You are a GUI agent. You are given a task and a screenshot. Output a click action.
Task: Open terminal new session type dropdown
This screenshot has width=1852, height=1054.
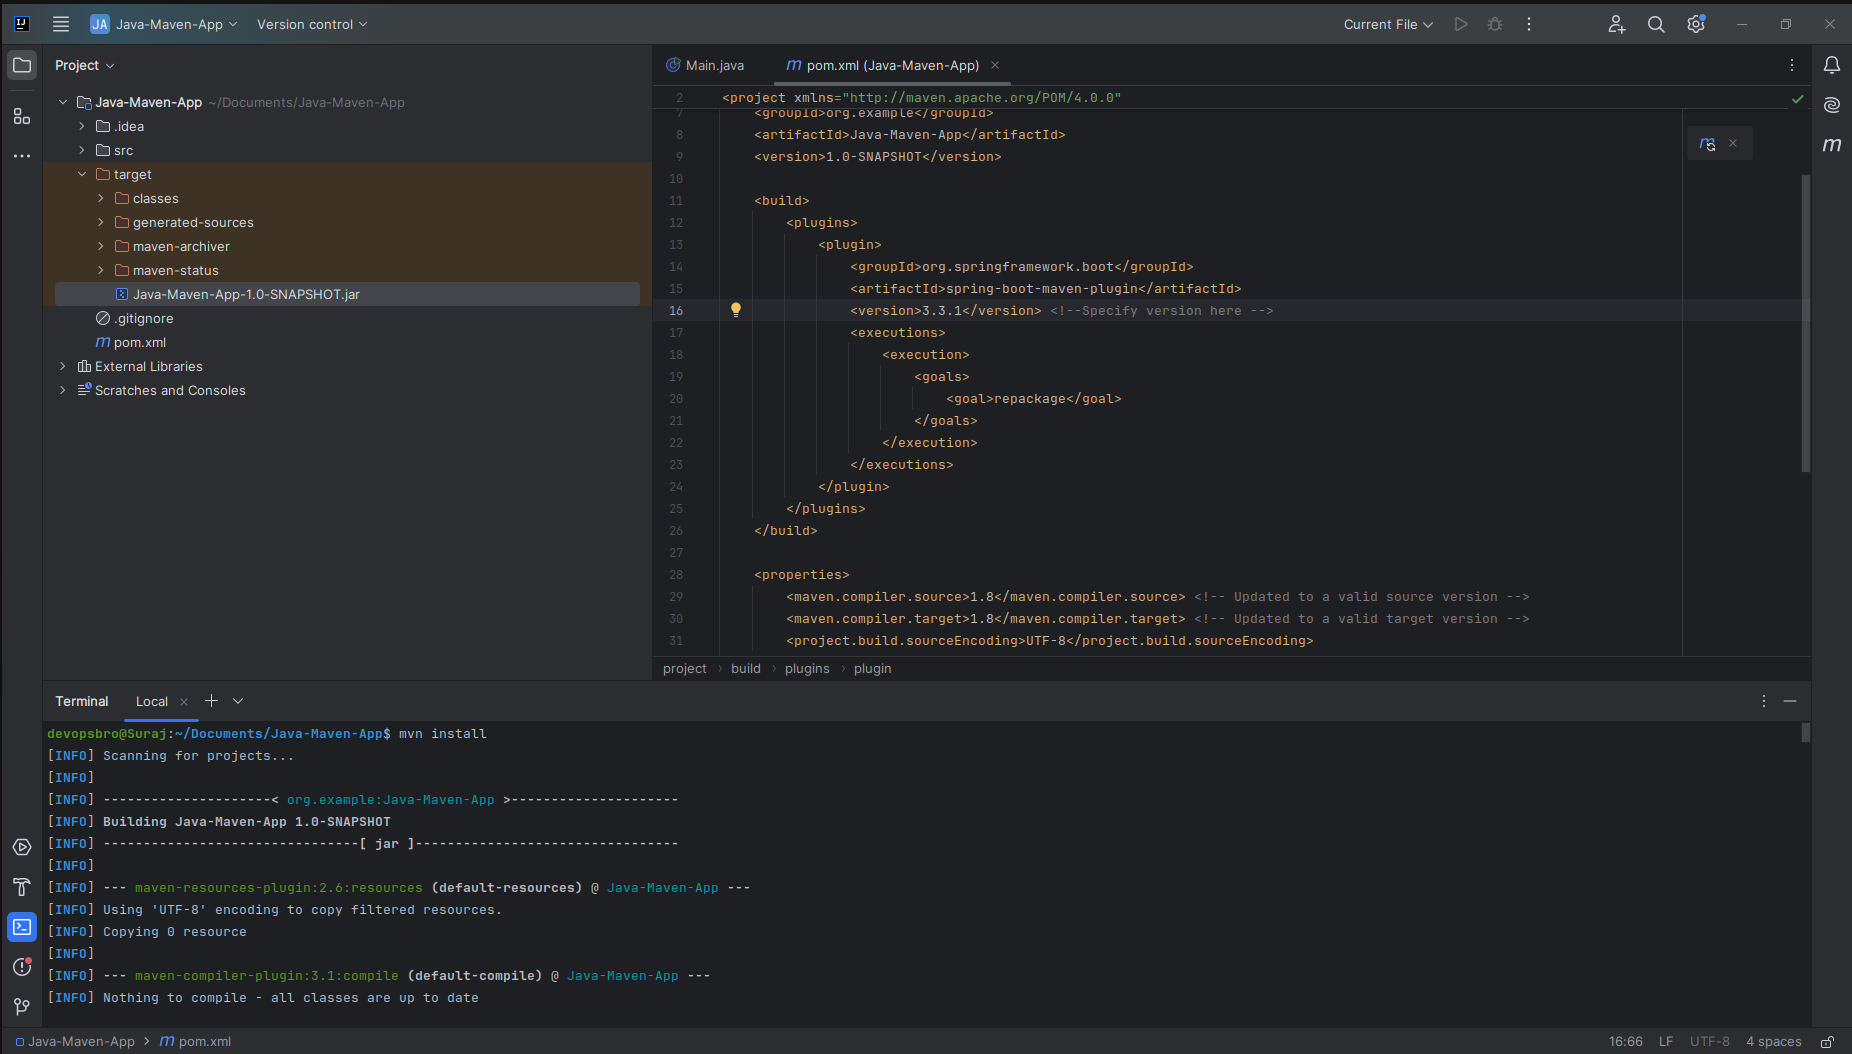[238, 701]
